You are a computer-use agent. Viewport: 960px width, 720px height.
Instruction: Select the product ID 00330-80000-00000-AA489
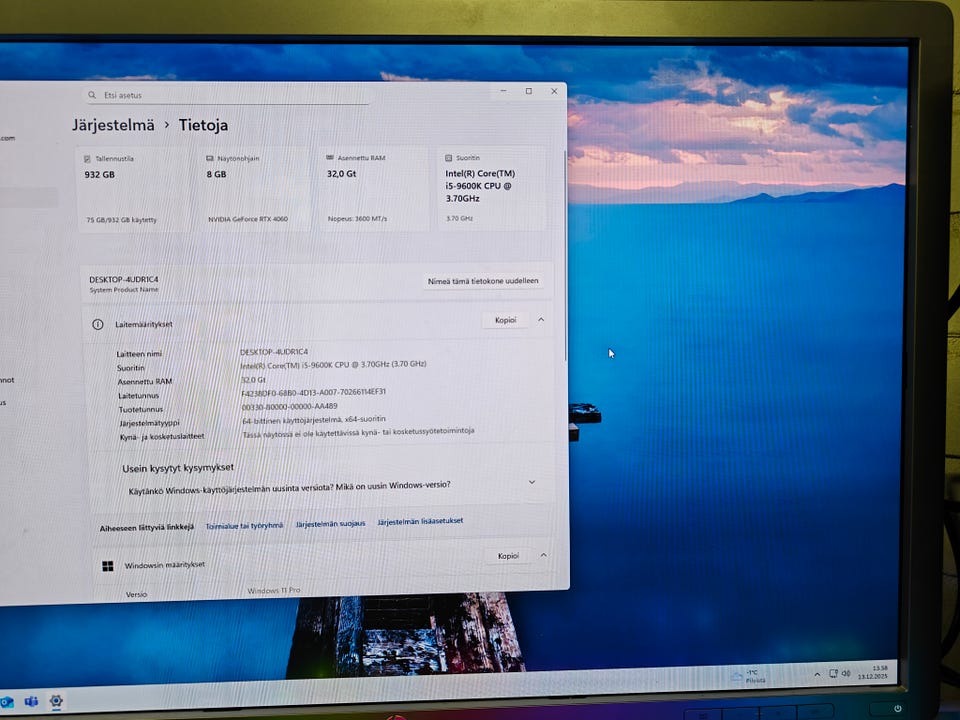point(290,407)
